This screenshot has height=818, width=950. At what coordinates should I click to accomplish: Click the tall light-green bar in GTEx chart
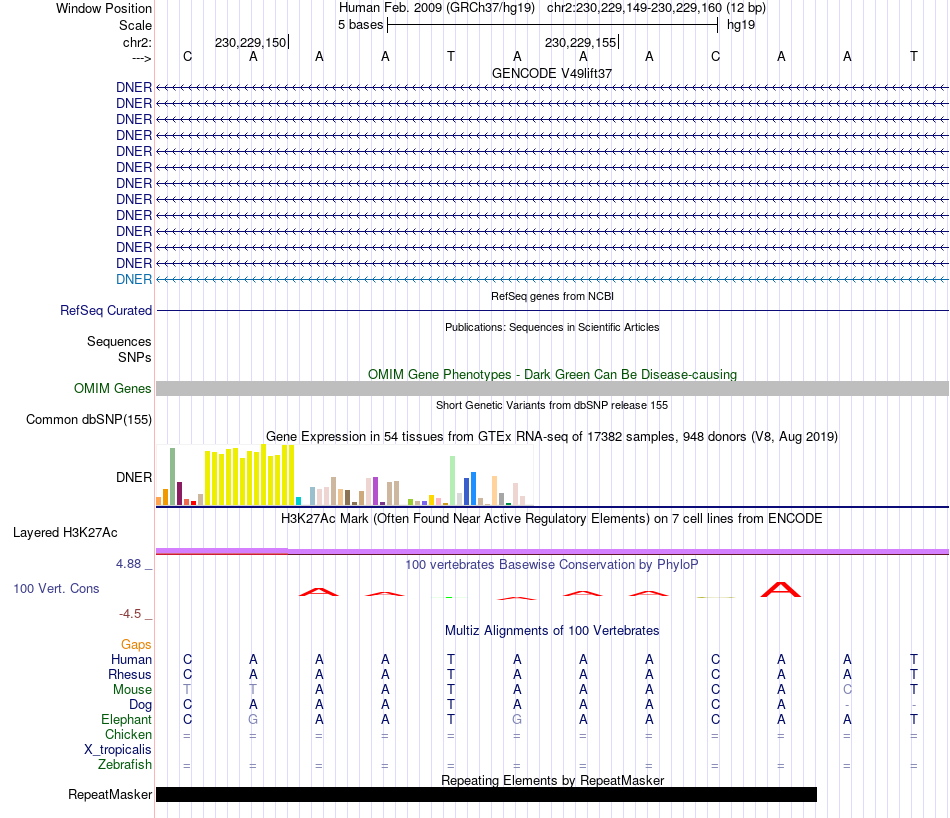pos(453,481)
